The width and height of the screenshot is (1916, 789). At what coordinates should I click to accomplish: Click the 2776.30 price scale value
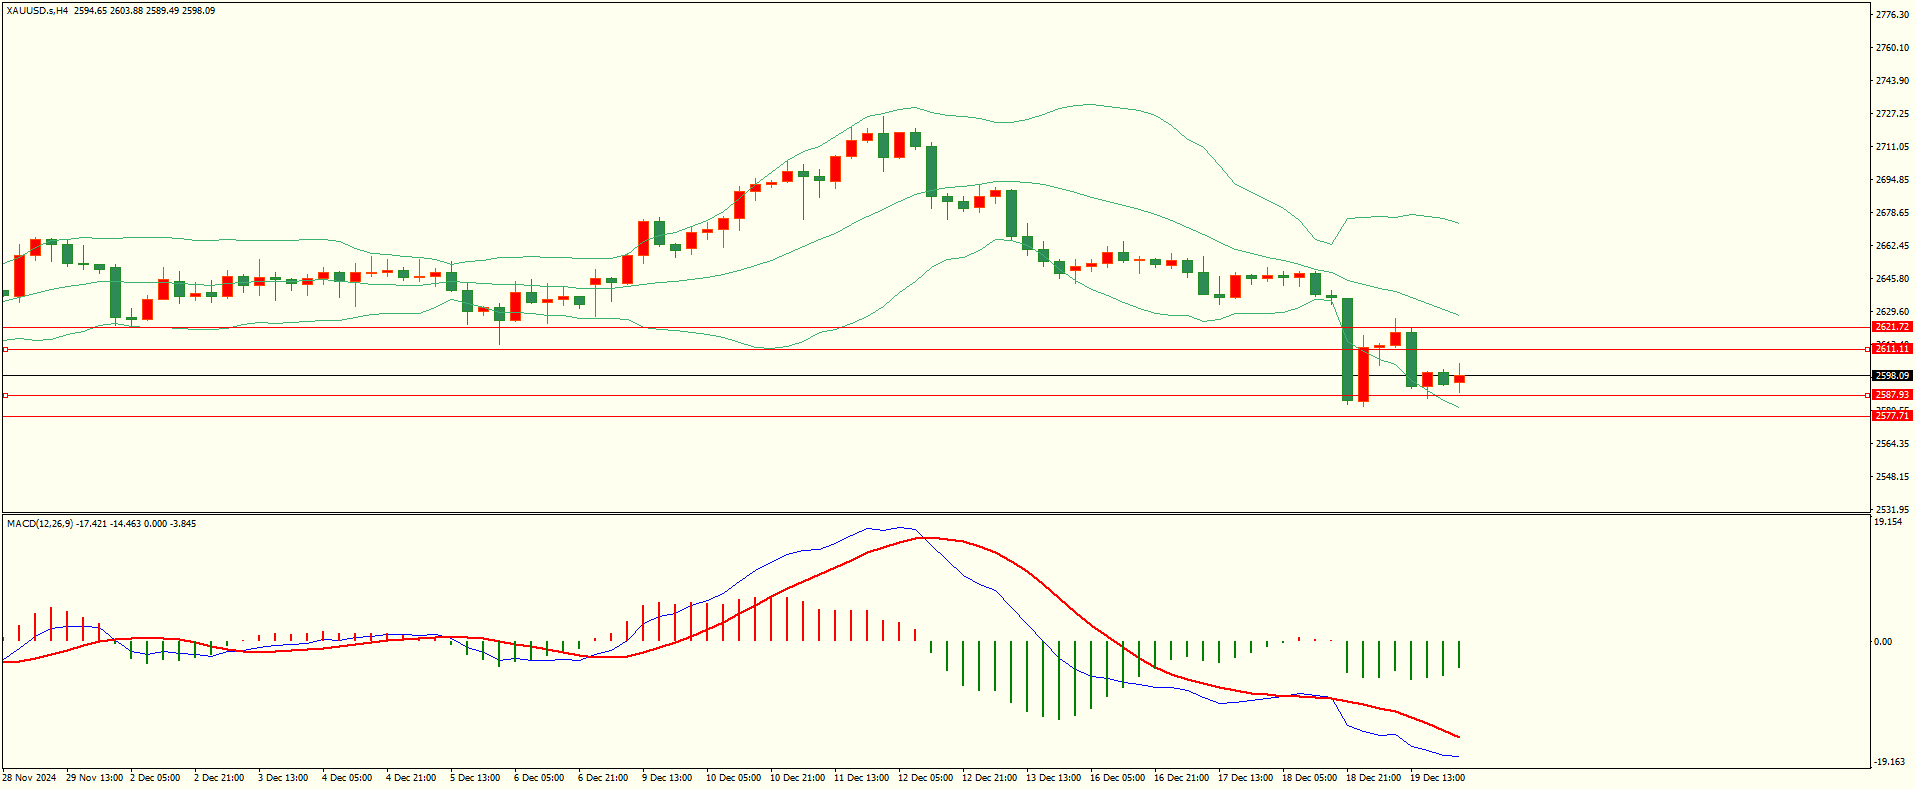pos(1892,15)
